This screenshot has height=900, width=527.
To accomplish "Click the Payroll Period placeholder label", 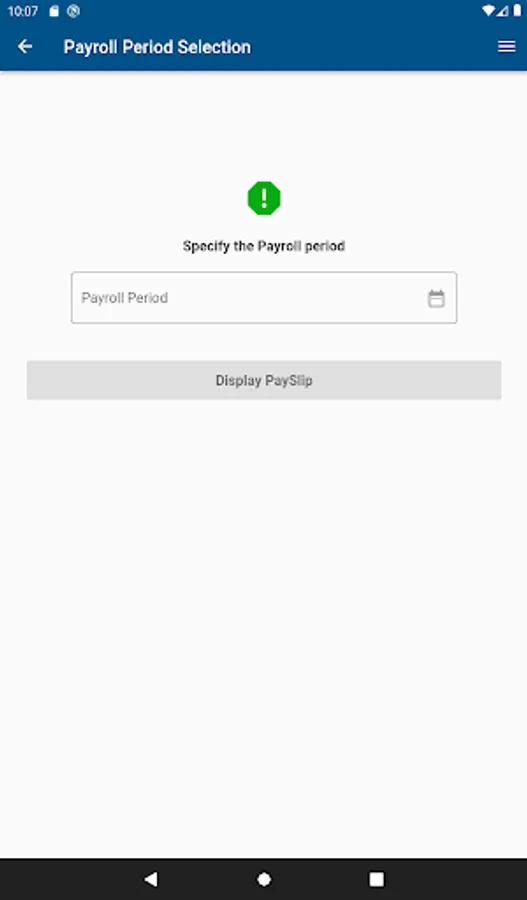I will 125,298.
